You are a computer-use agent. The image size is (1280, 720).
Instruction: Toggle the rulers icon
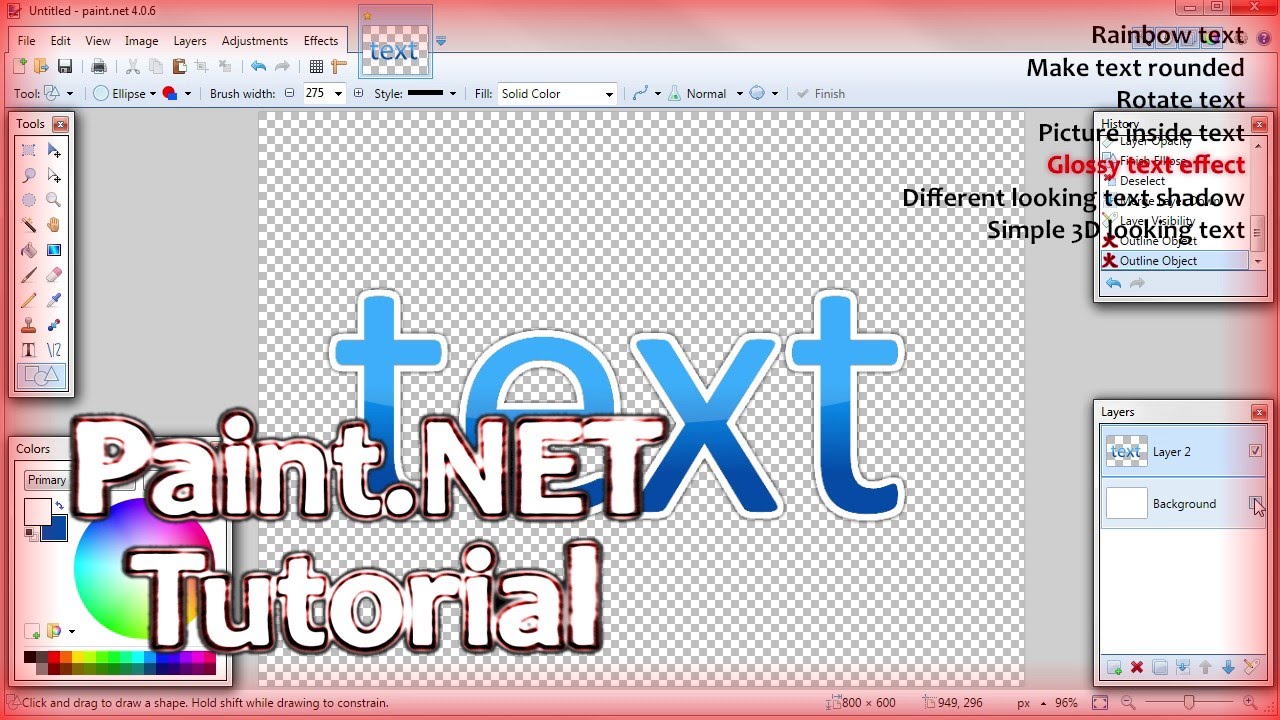click(339, 67)
